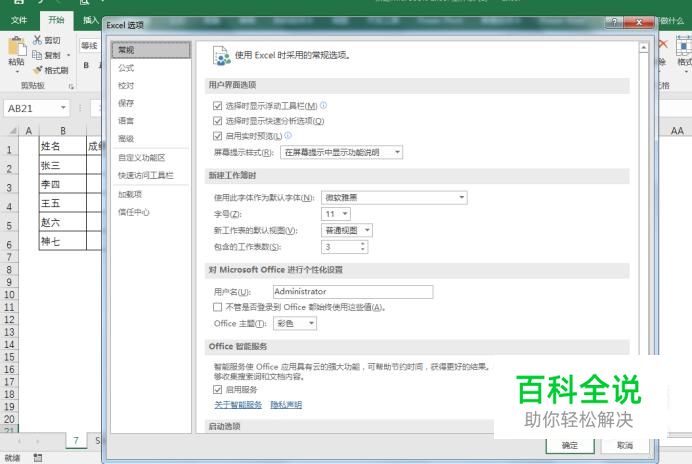Open the File tab in Excel ribbon

pos(19,20)
